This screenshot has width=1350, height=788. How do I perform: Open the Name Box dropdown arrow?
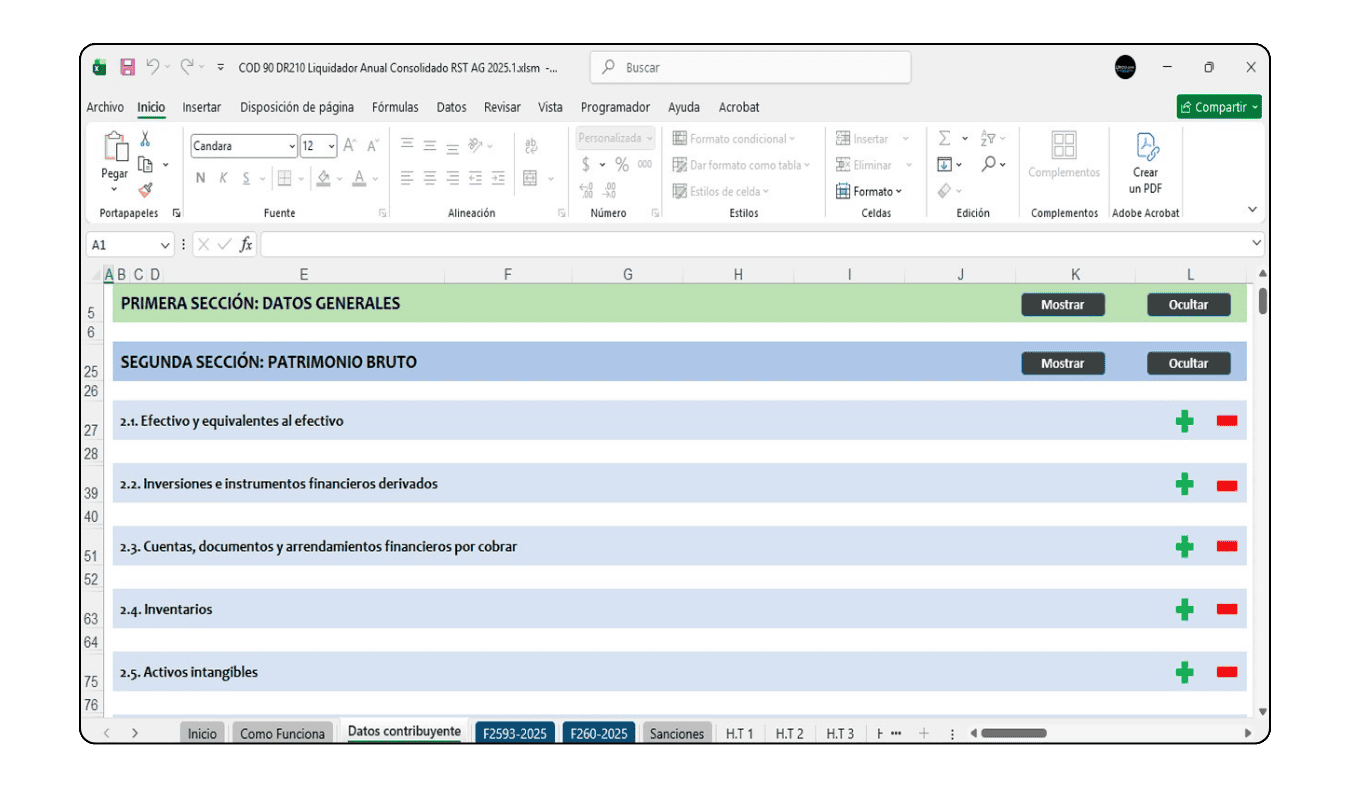(165, 245)
